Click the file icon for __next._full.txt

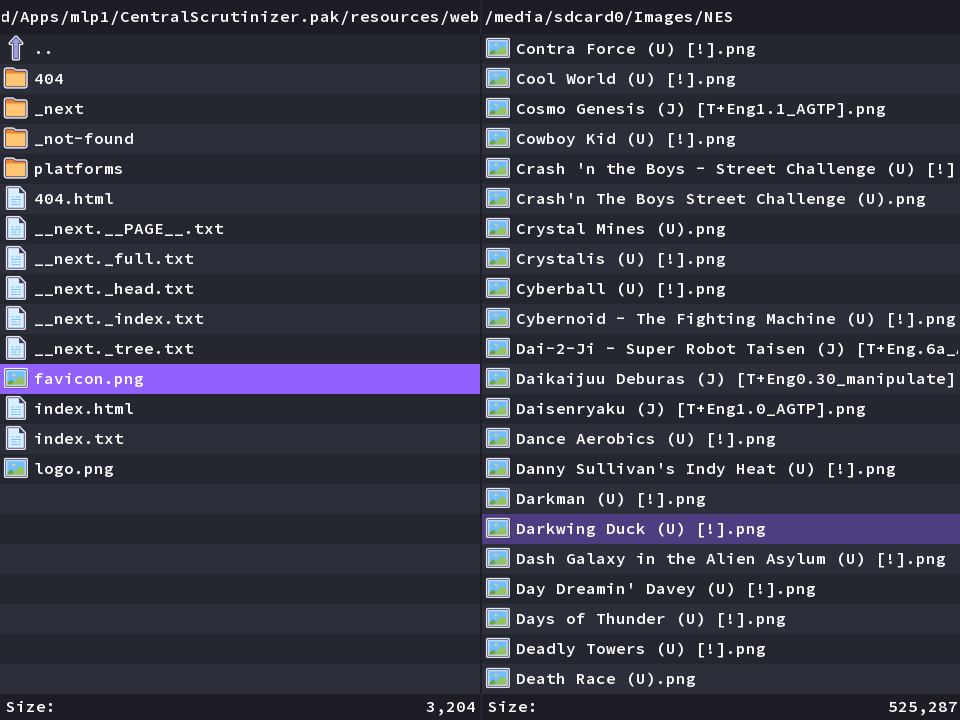click(16, 258)
